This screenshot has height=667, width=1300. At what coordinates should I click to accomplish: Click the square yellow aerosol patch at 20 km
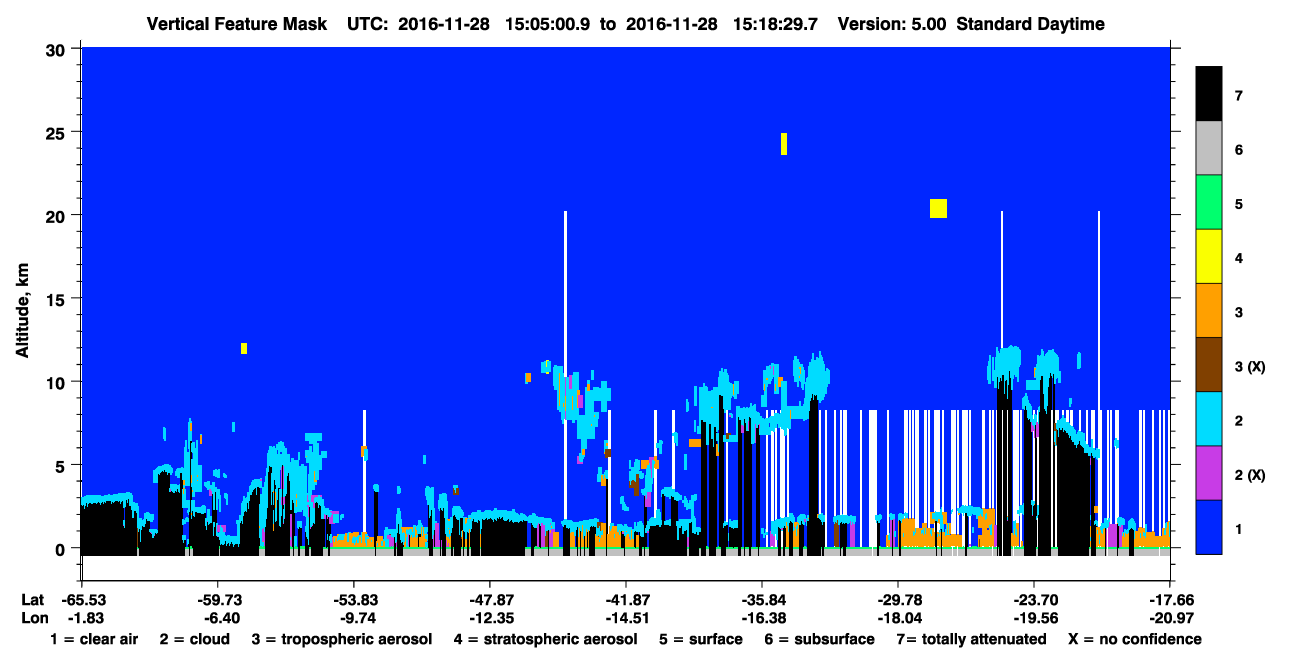938,208
